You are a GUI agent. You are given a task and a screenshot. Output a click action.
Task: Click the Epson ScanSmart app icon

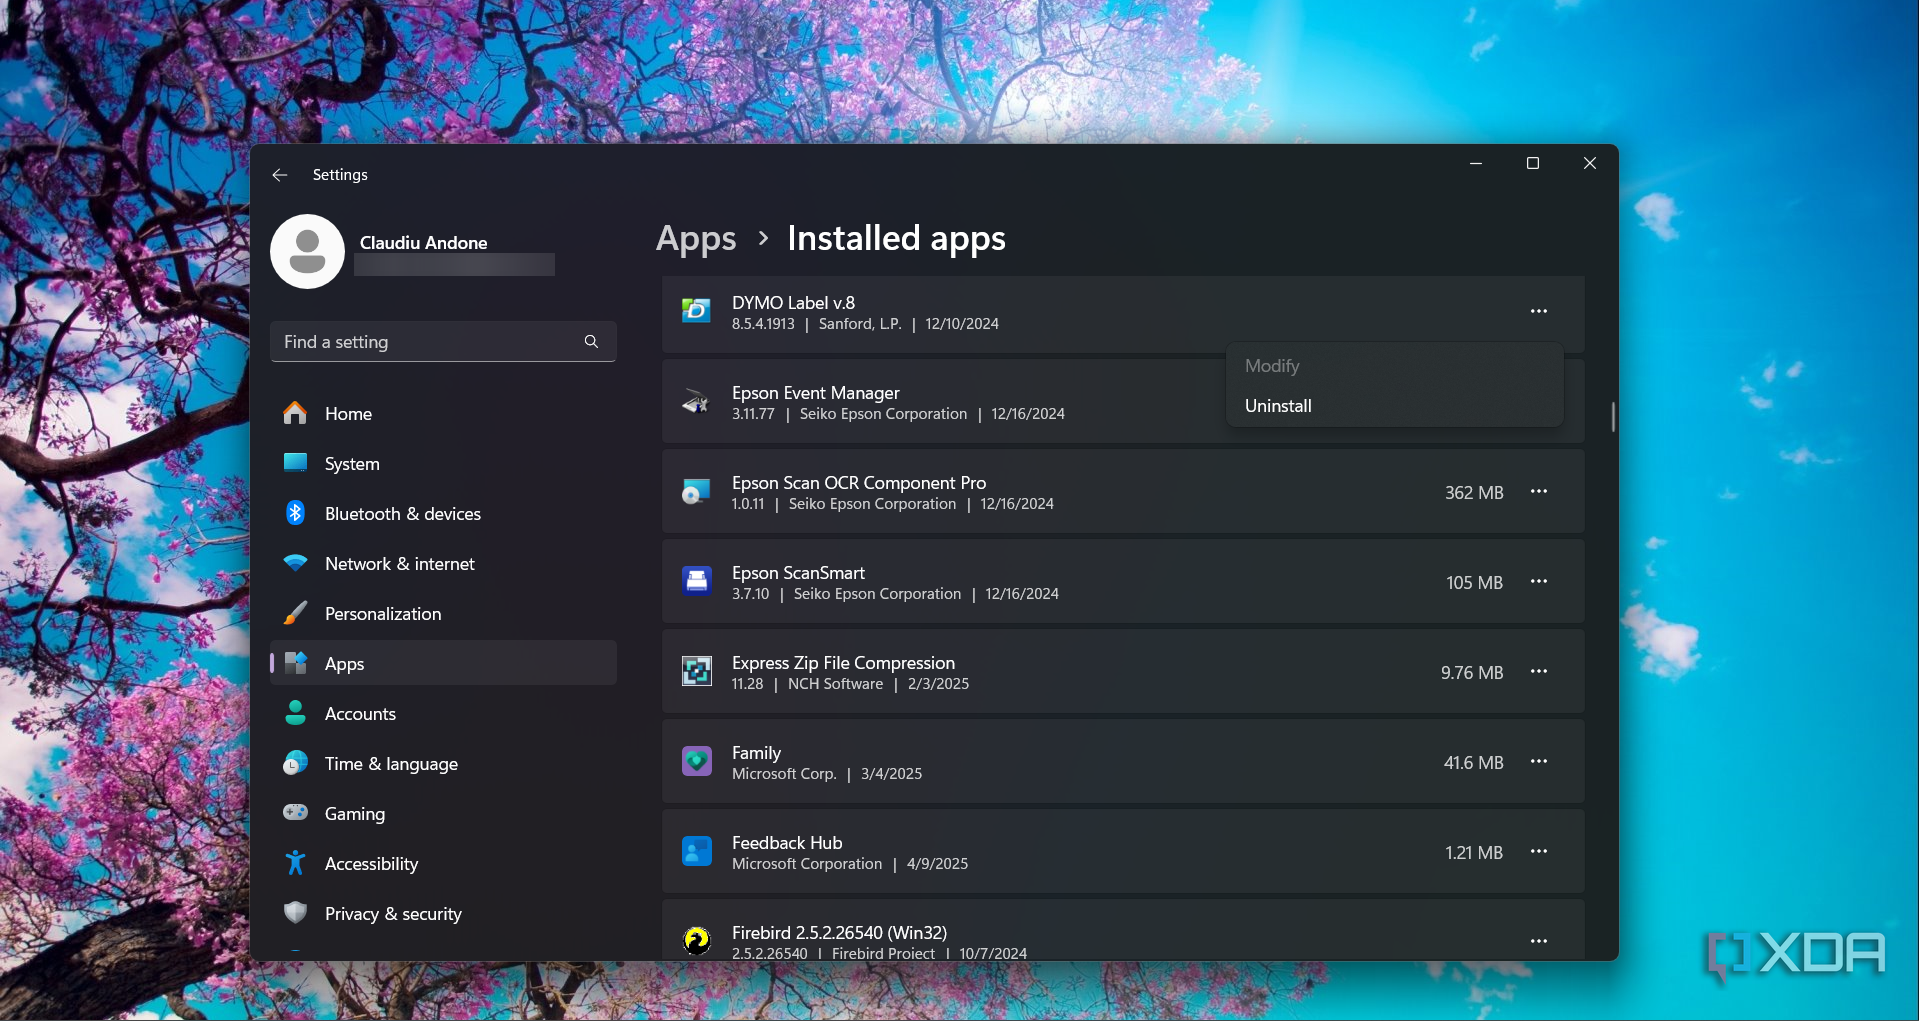pyautogui.click(x=696, y=581)
